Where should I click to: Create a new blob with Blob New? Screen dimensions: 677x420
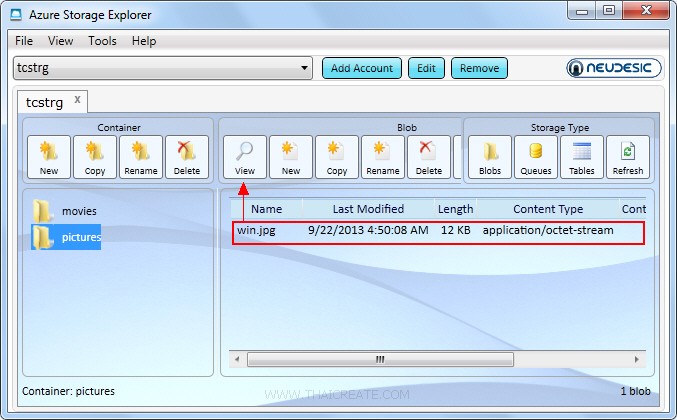[x=291, y=157]
